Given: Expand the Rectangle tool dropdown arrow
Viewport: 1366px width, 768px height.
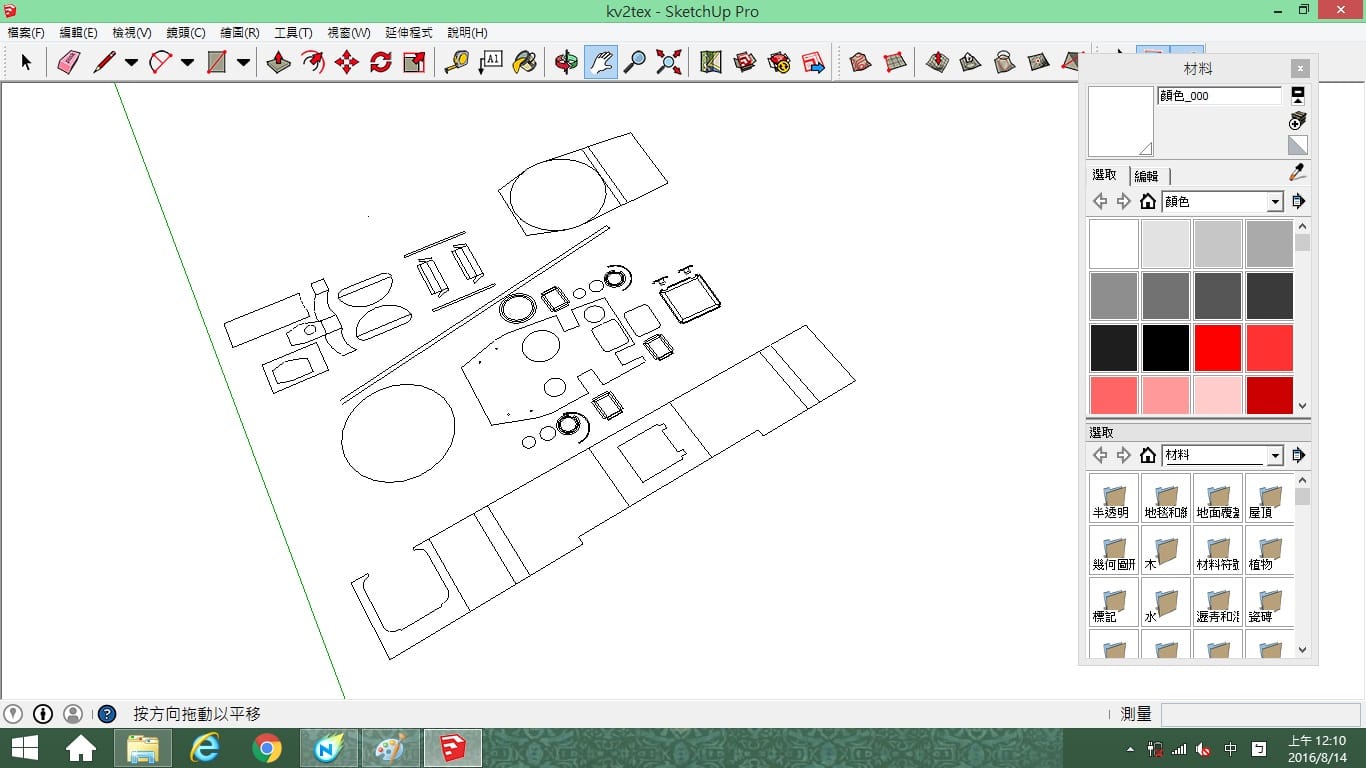Looking at the screenshot, I should click(x=243, y=62).
